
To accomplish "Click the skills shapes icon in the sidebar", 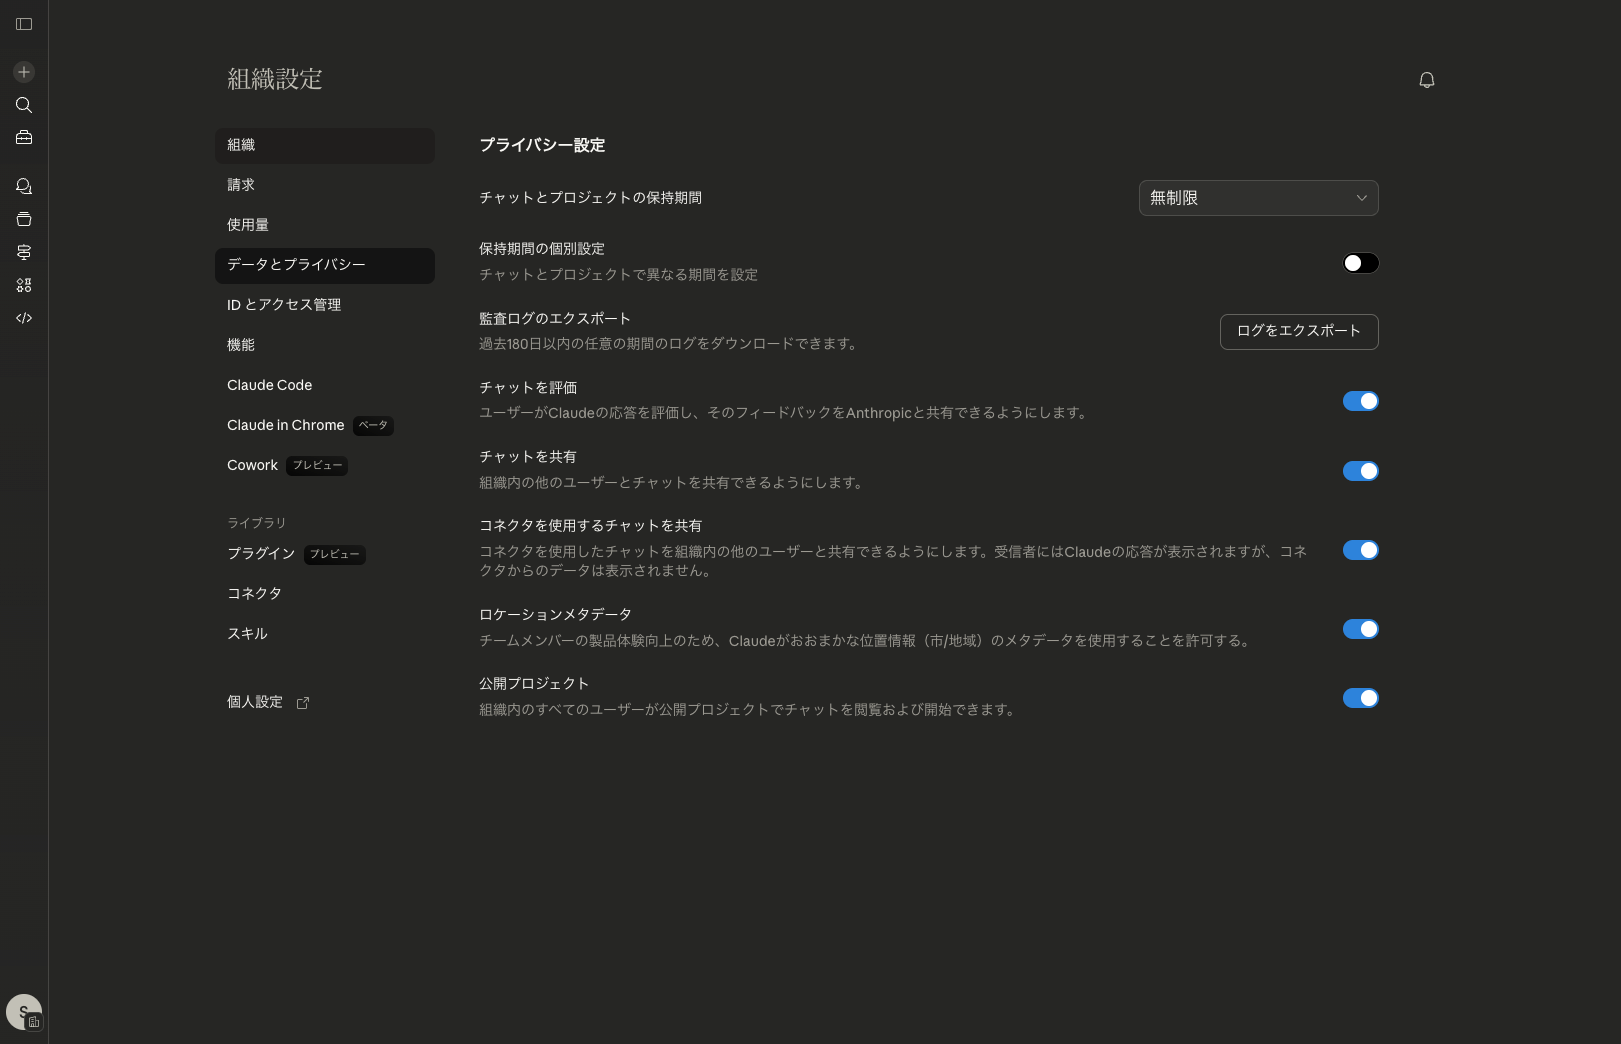I will (23, 285).
